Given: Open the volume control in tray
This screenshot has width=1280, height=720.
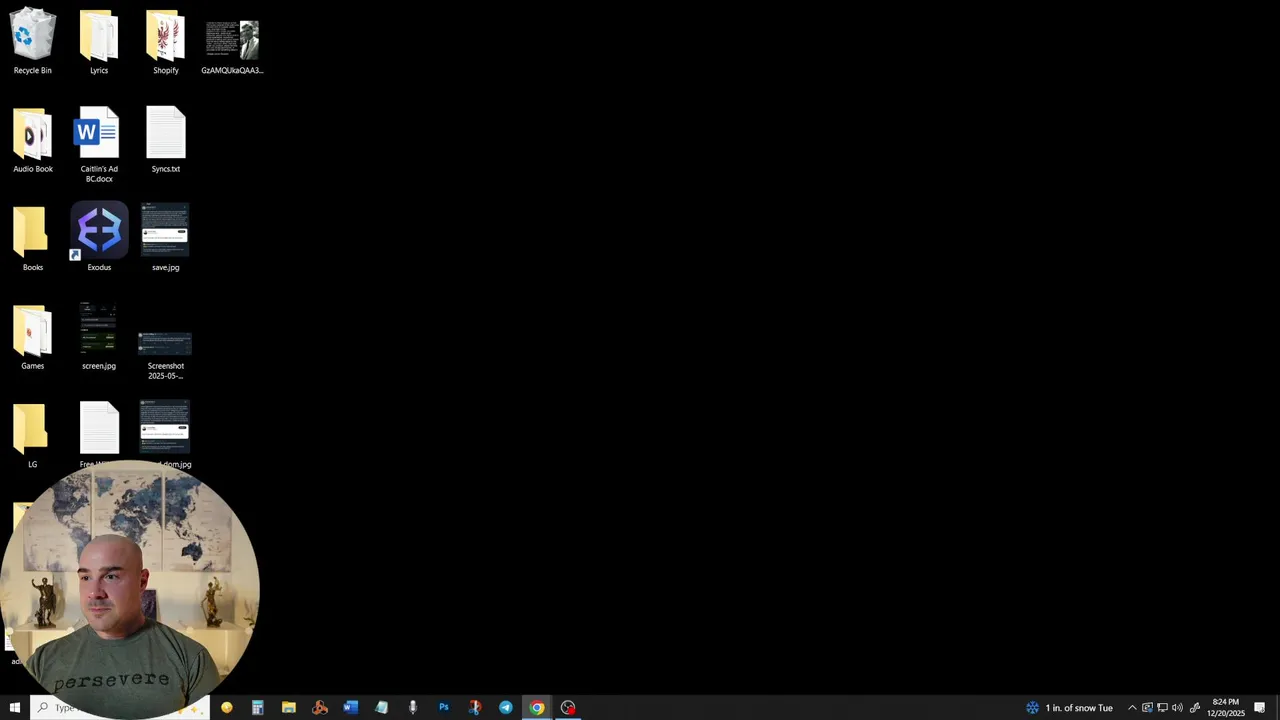Looking at the screenshot, I should pos(1177,707).
